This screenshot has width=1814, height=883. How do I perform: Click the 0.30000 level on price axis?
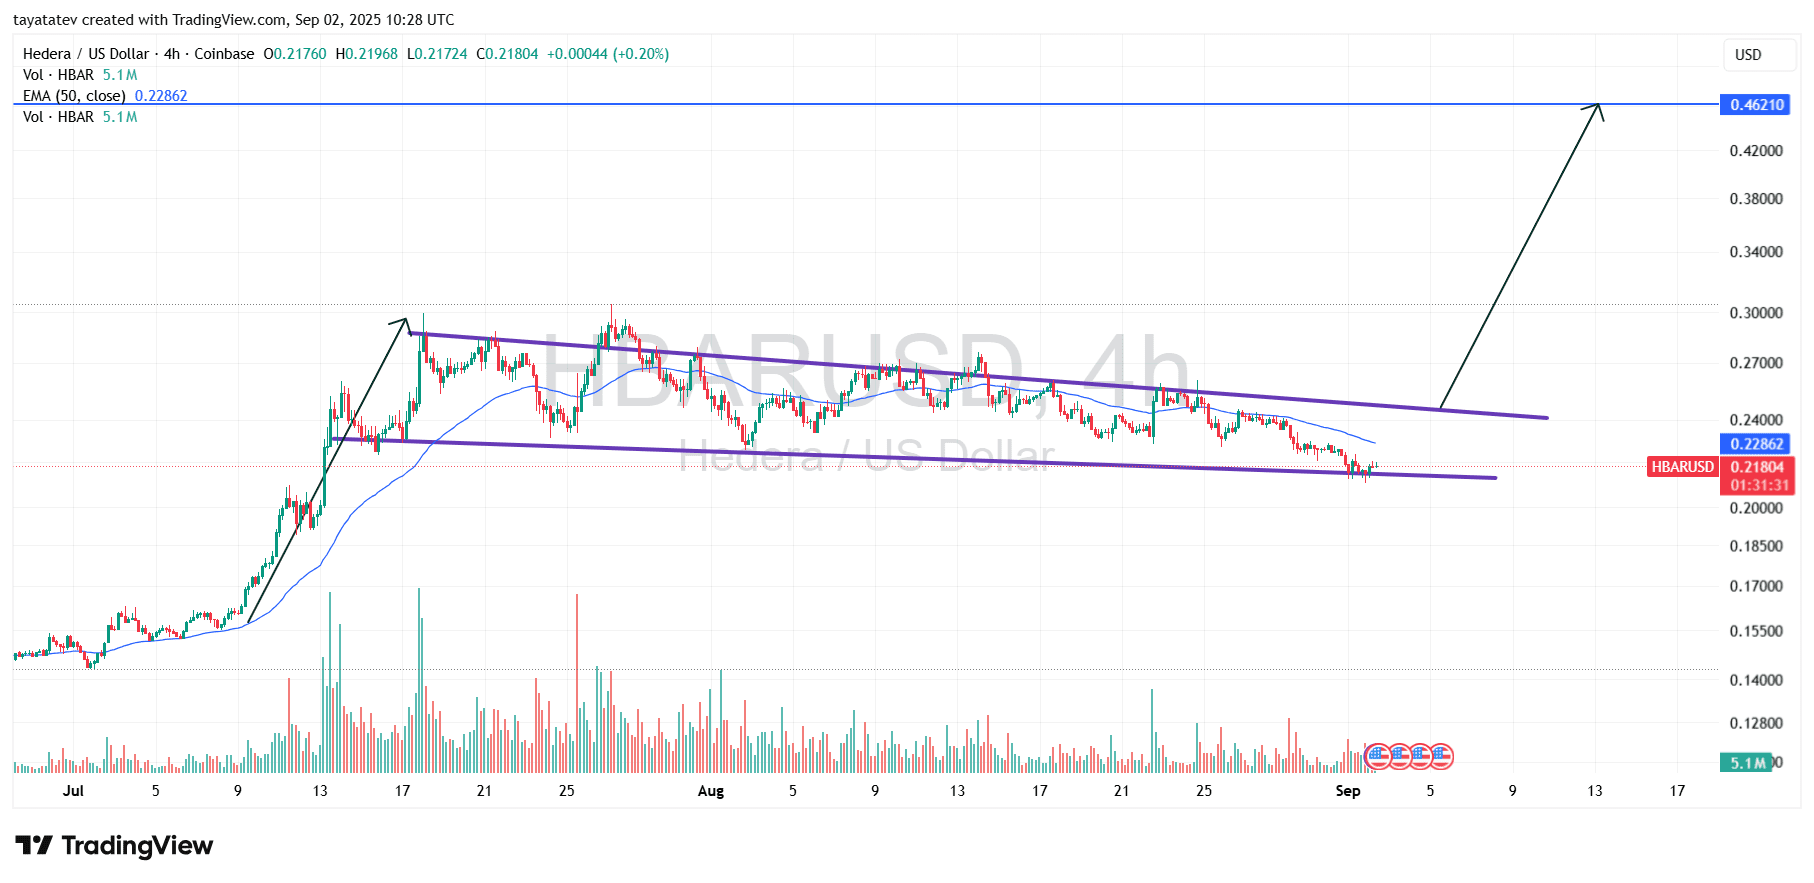[1756, 313]
